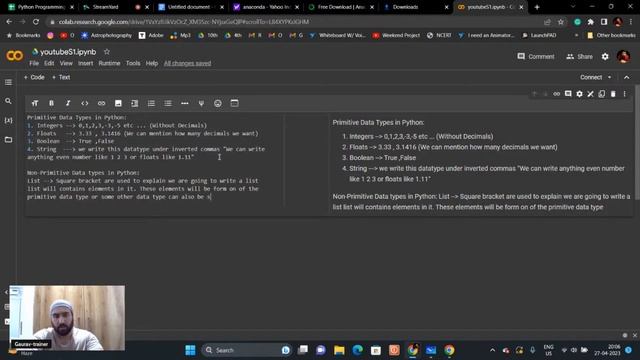The image size is (640, 360).
Task: Apply italic formatting in cell toolbar
Action: (x=68, y=103)
